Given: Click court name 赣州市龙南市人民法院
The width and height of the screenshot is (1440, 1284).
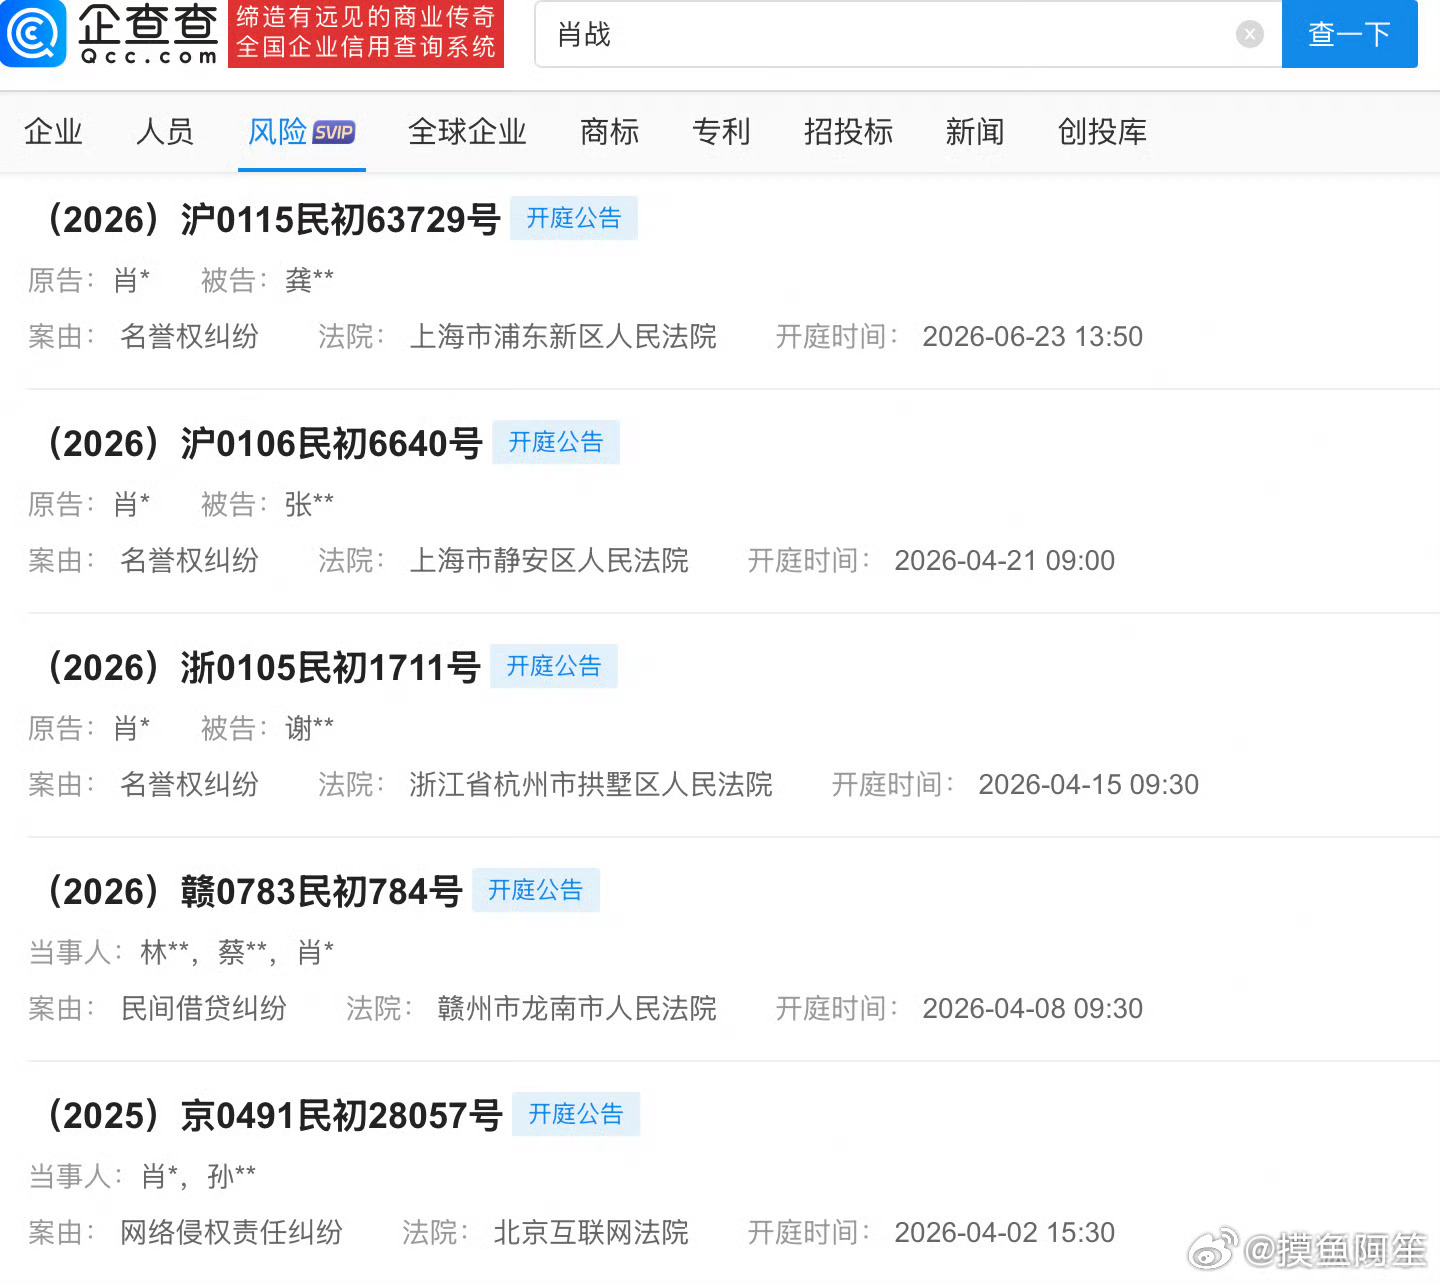Looking at the screenshot, I should [x=577, y=1009].
